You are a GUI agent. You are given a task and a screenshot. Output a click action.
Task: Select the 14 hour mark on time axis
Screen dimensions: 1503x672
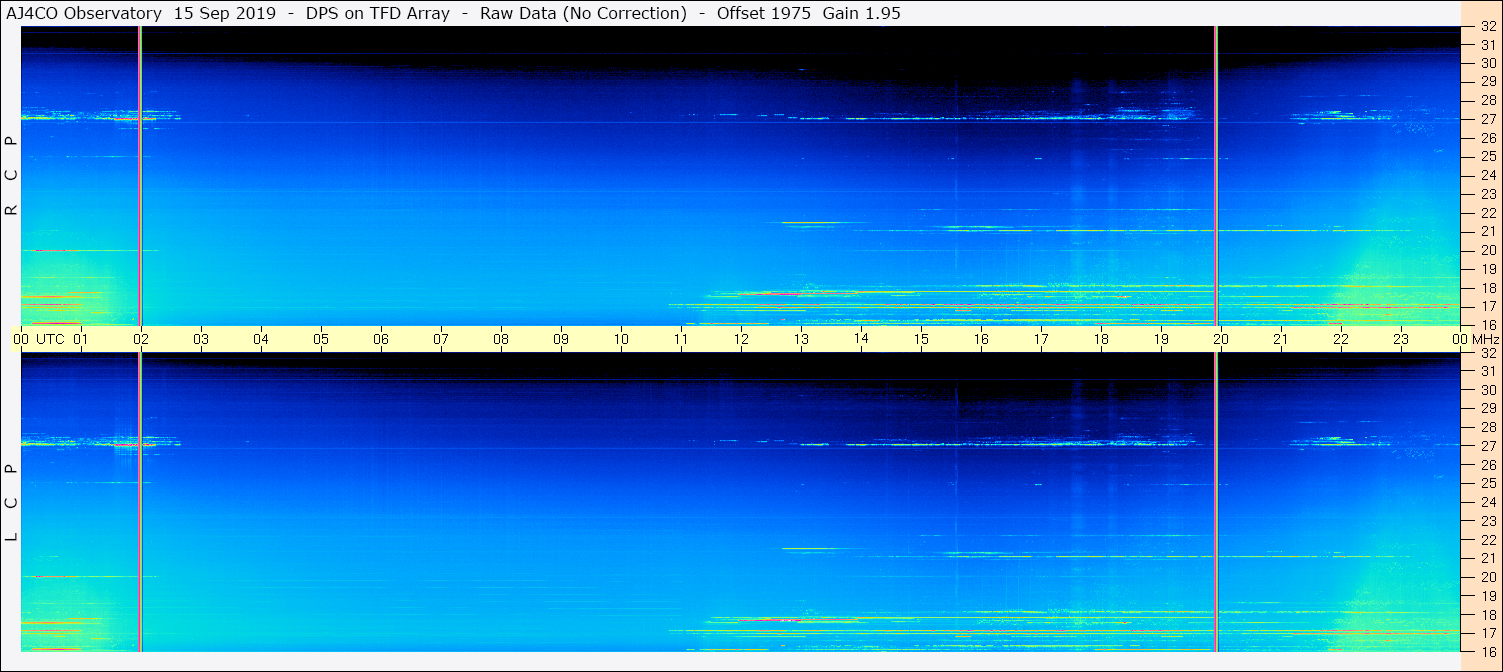pyautogui.click(x=861, y=339)
